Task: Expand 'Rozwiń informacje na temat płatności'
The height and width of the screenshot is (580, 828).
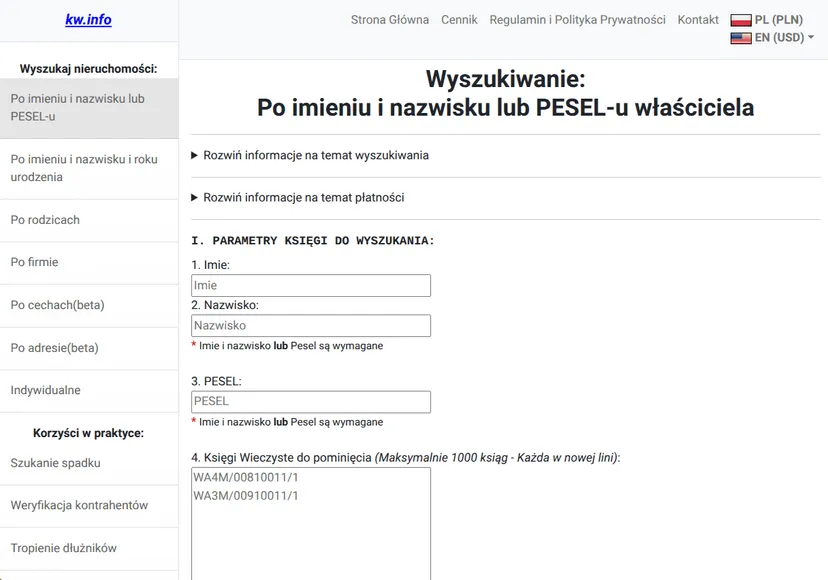Action: pos(298,198)
